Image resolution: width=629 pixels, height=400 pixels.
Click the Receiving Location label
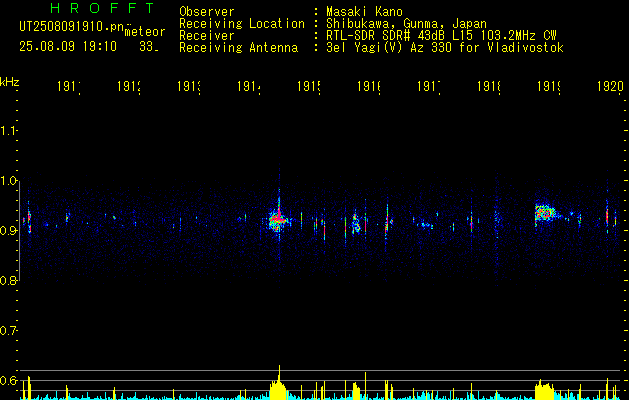[x=242, y=24]
